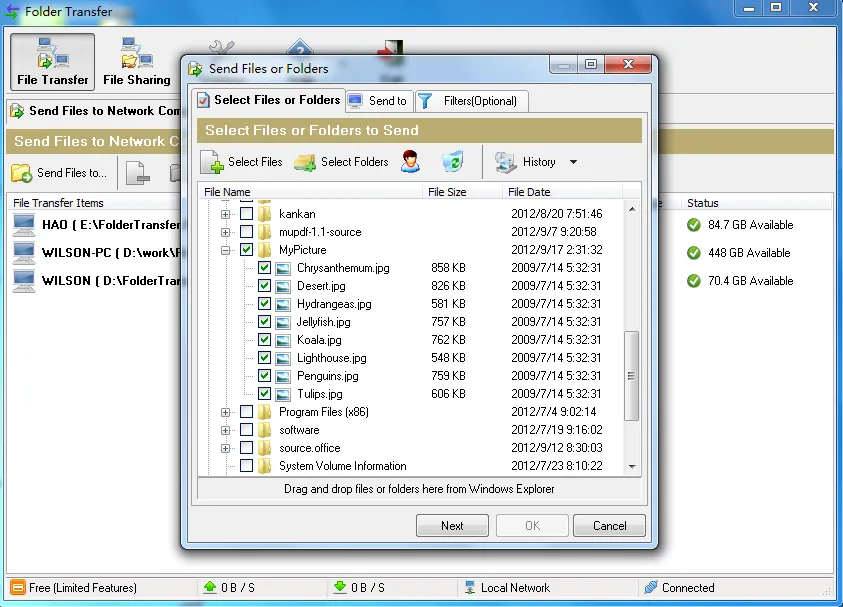
Task: Switch to Select Files or Folders tab
Action: 269,101
